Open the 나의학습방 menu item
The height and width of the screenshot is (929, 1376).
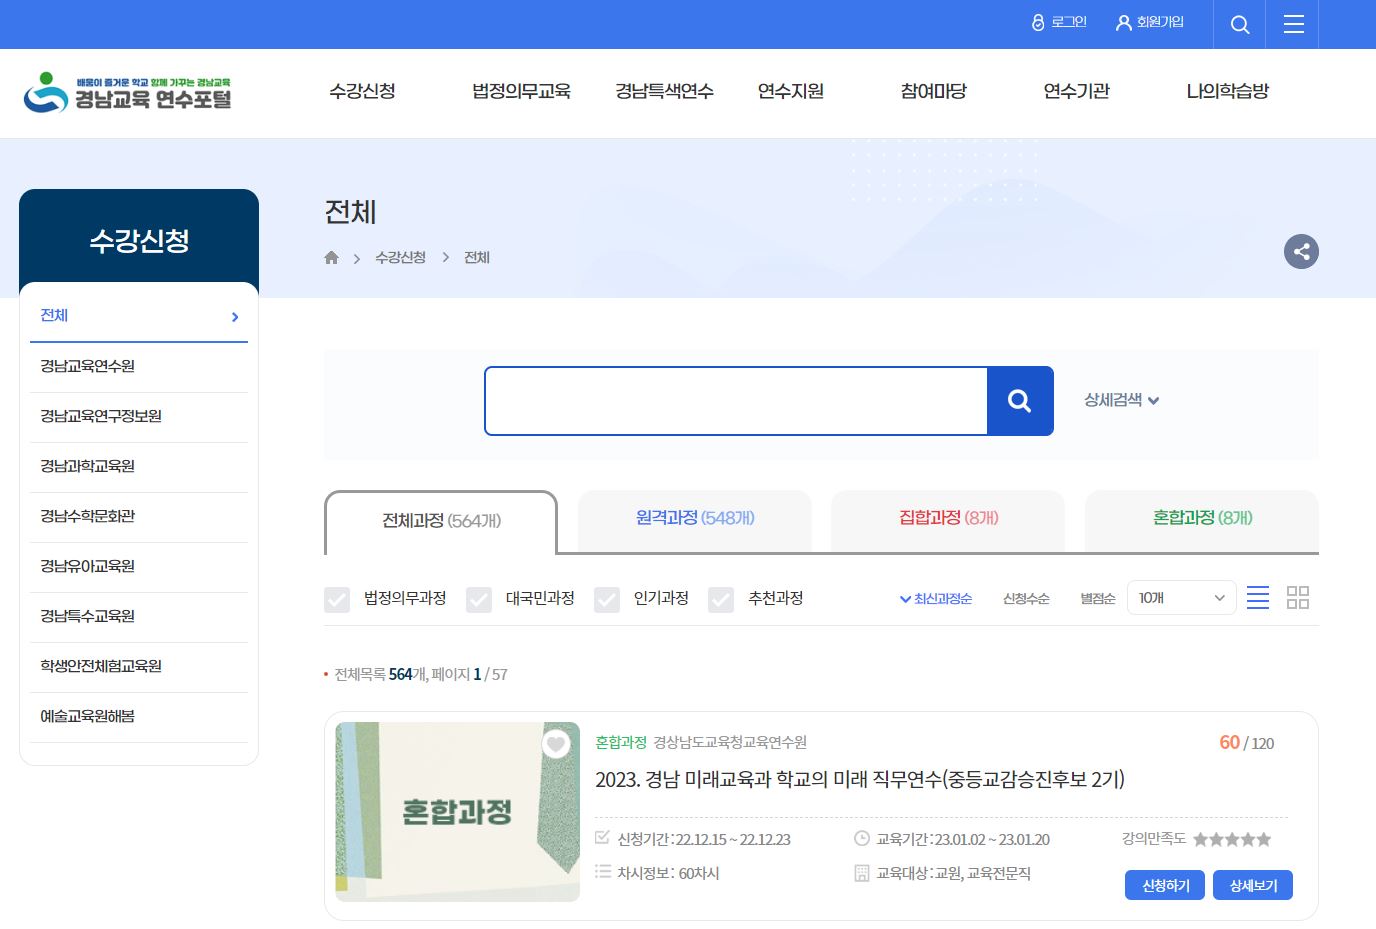coord(1227,91)
